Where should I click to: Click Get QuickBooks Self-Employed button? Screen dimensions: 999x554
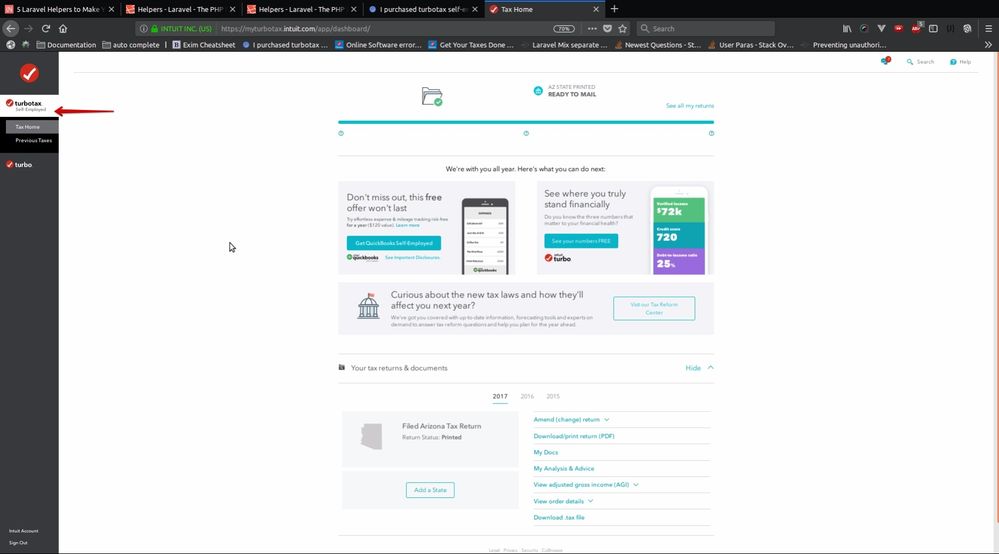pyautogui.click(x=394, y=243)
